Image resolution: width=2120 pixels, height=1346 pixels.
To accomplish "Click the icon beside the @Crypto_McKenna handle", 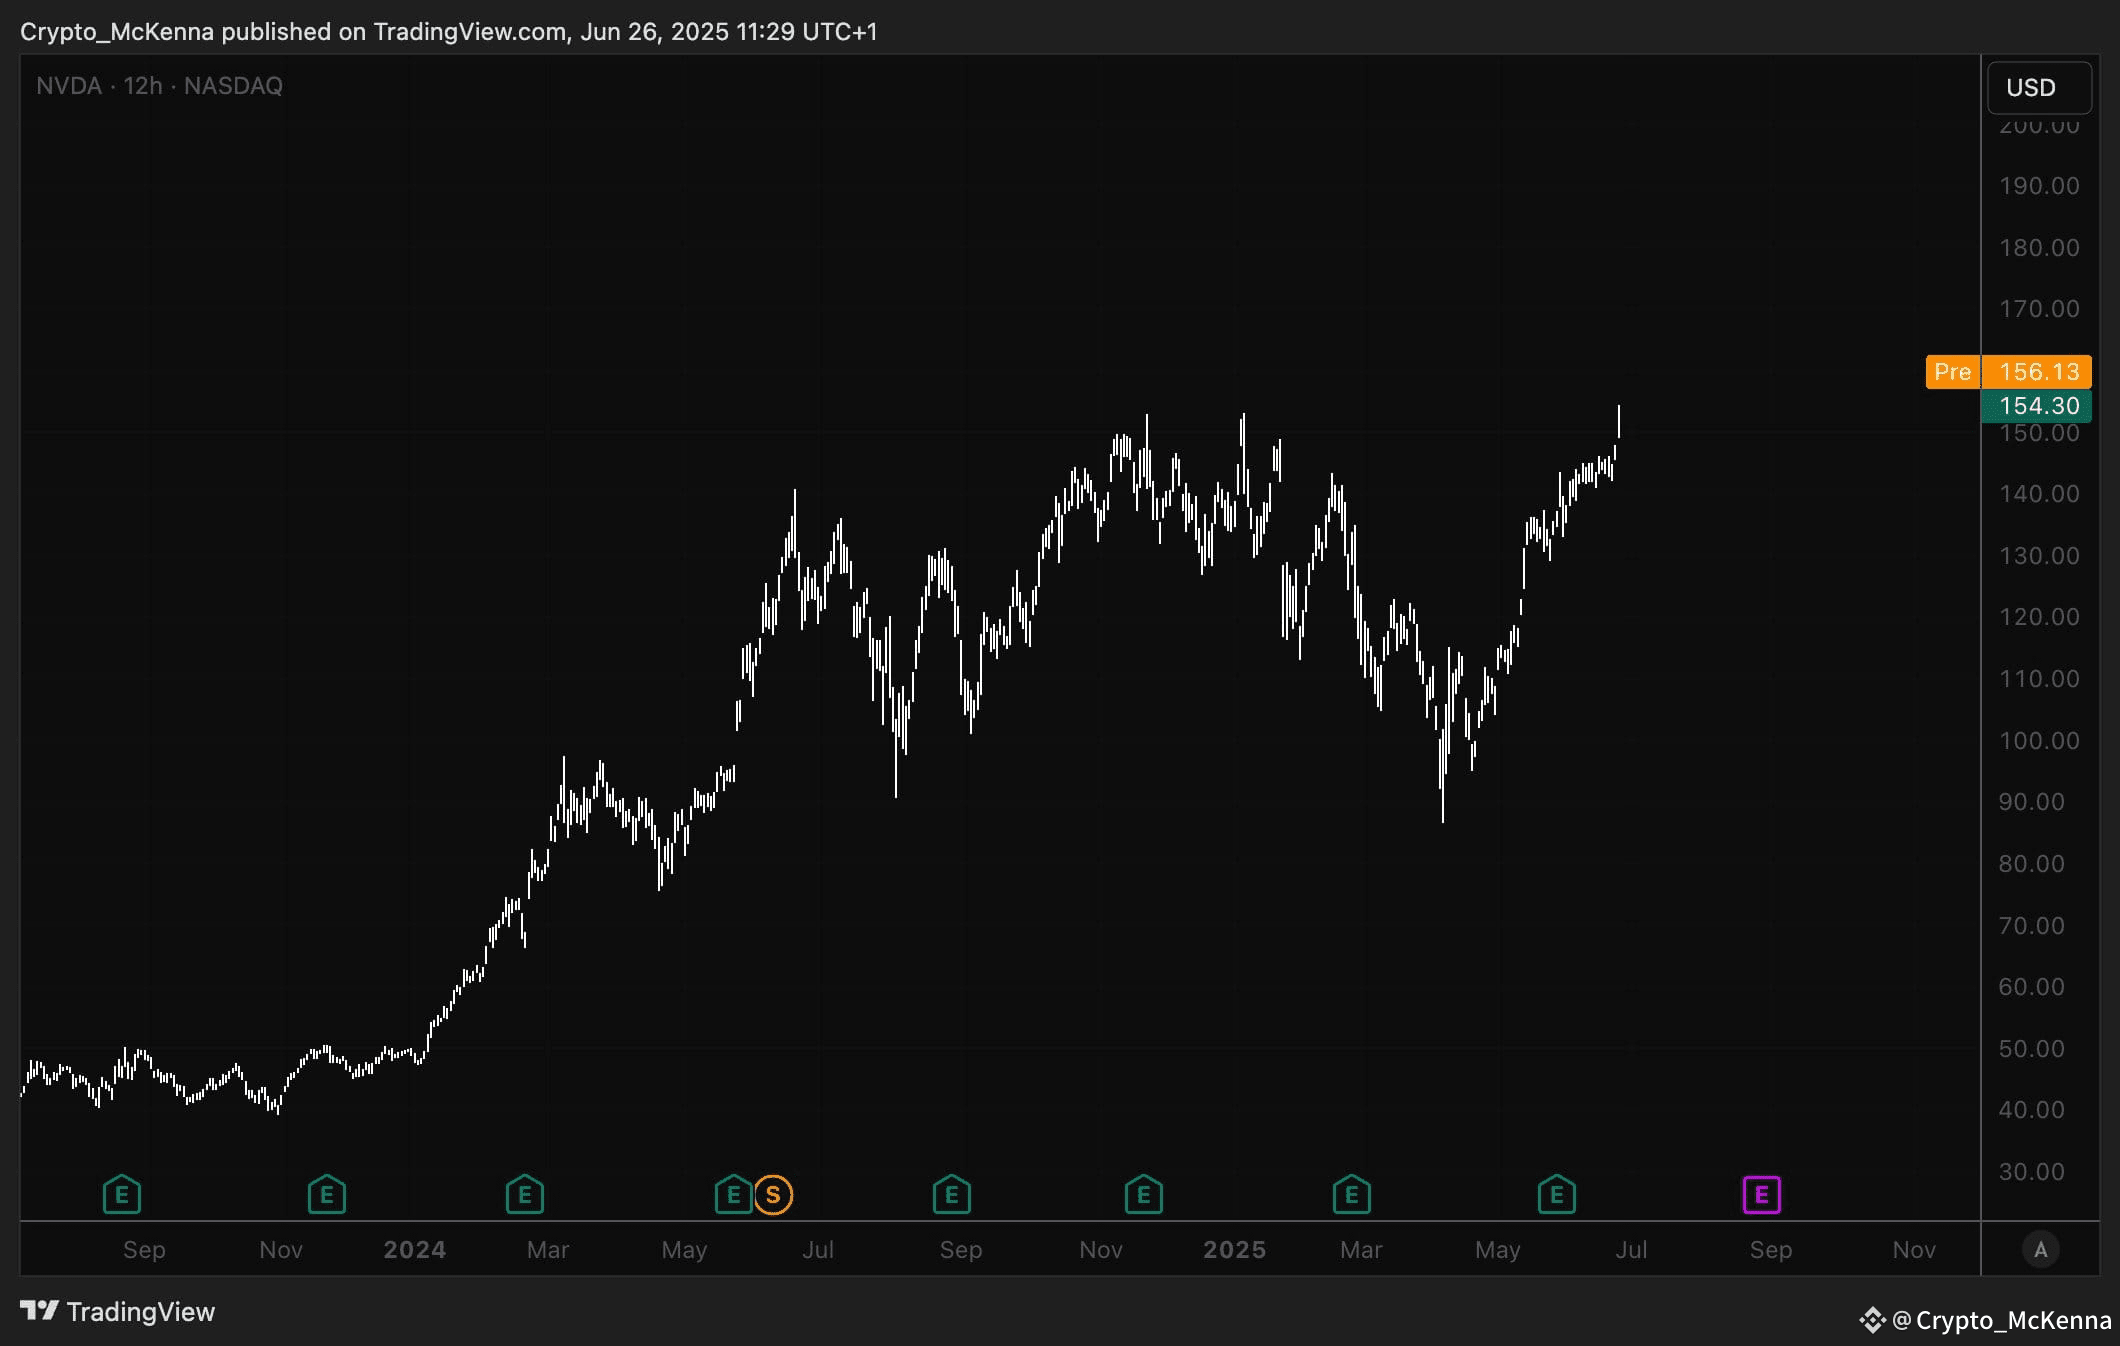I will 1872,1320.
